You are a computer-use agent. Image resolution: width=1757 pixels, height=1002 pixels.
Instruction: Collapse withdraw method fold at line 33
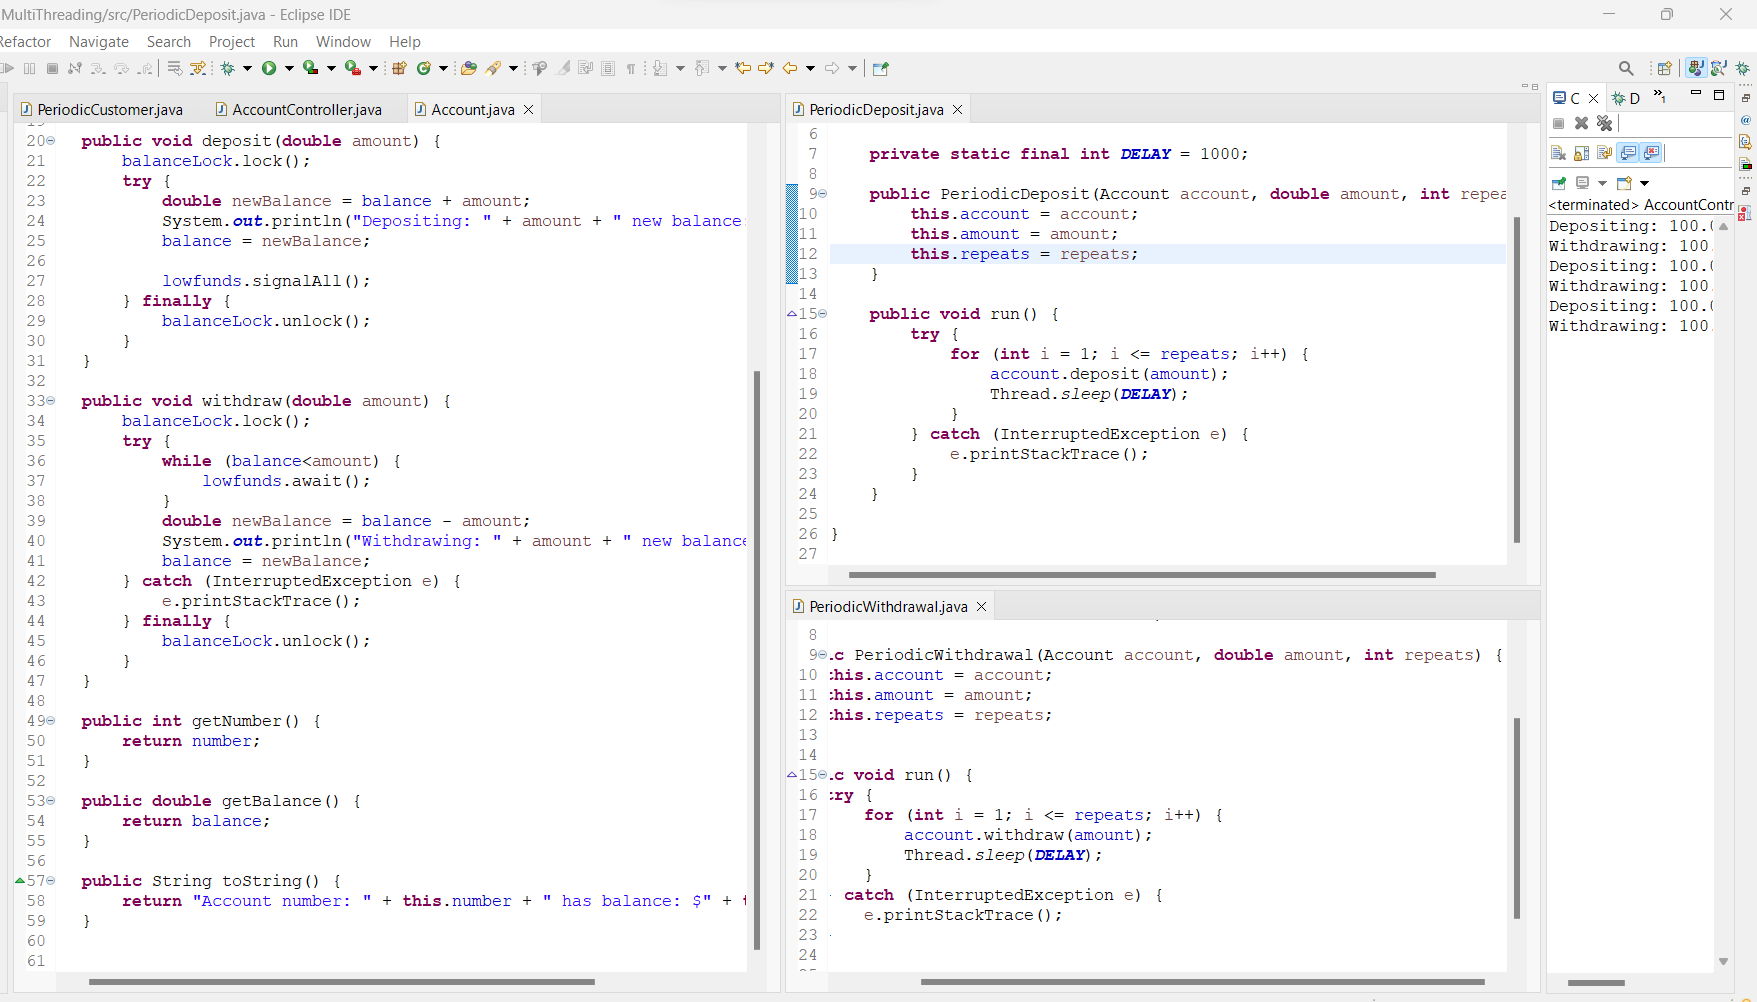pyautogui.click(x=51, y=401)
